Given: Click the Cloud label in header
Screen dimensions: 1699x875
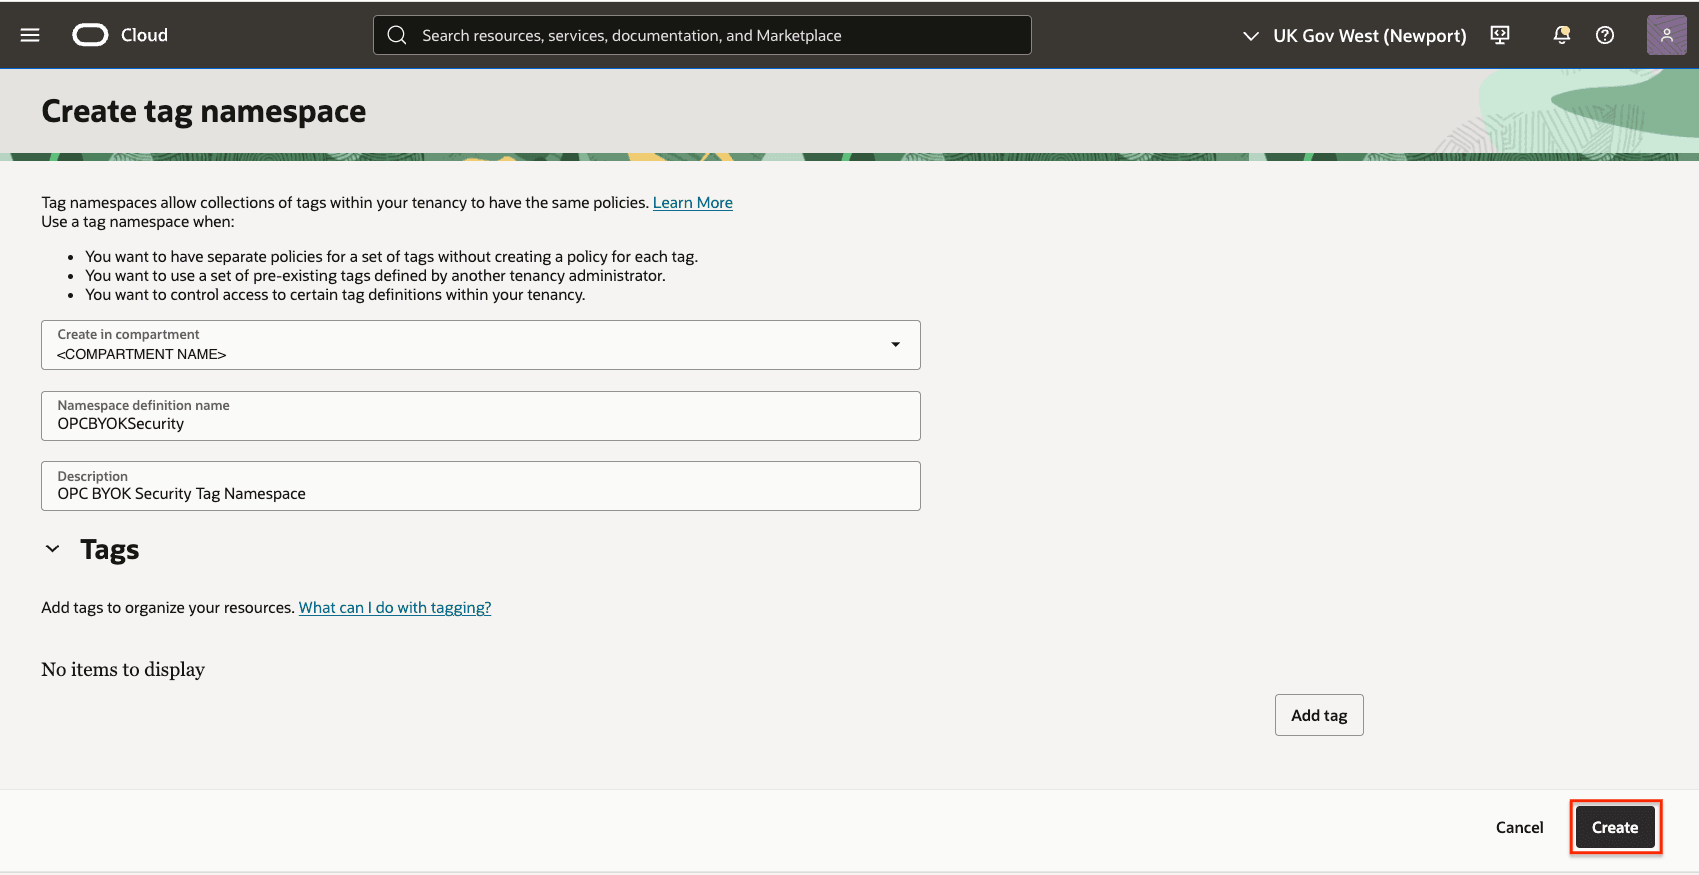Looking at the screenshot, I should pos(144,35).
